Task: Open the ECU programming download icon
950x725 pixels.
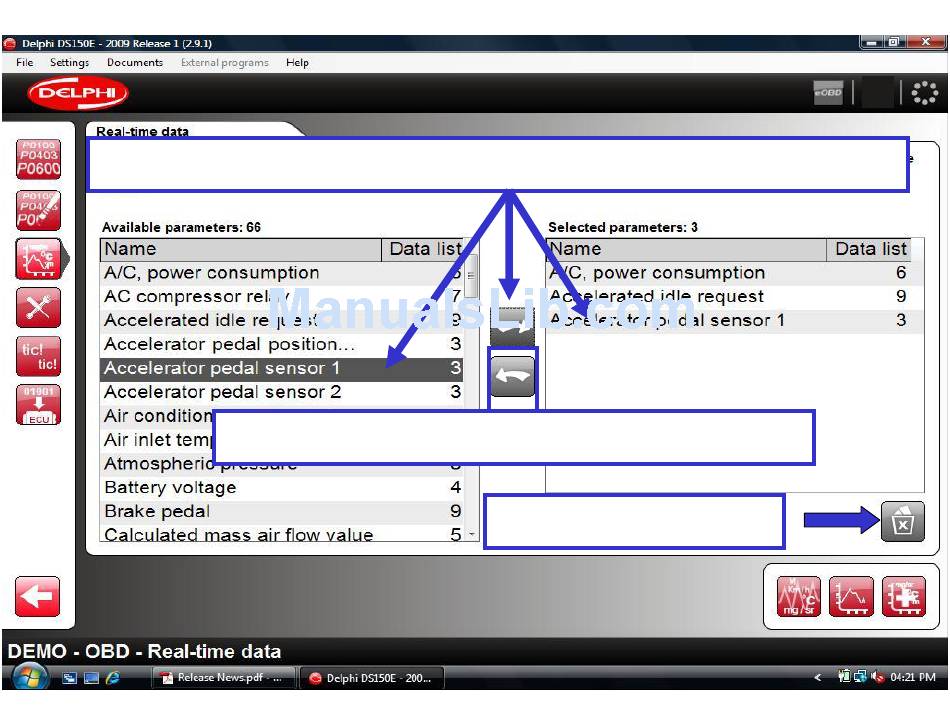Action: click(39, 405)
